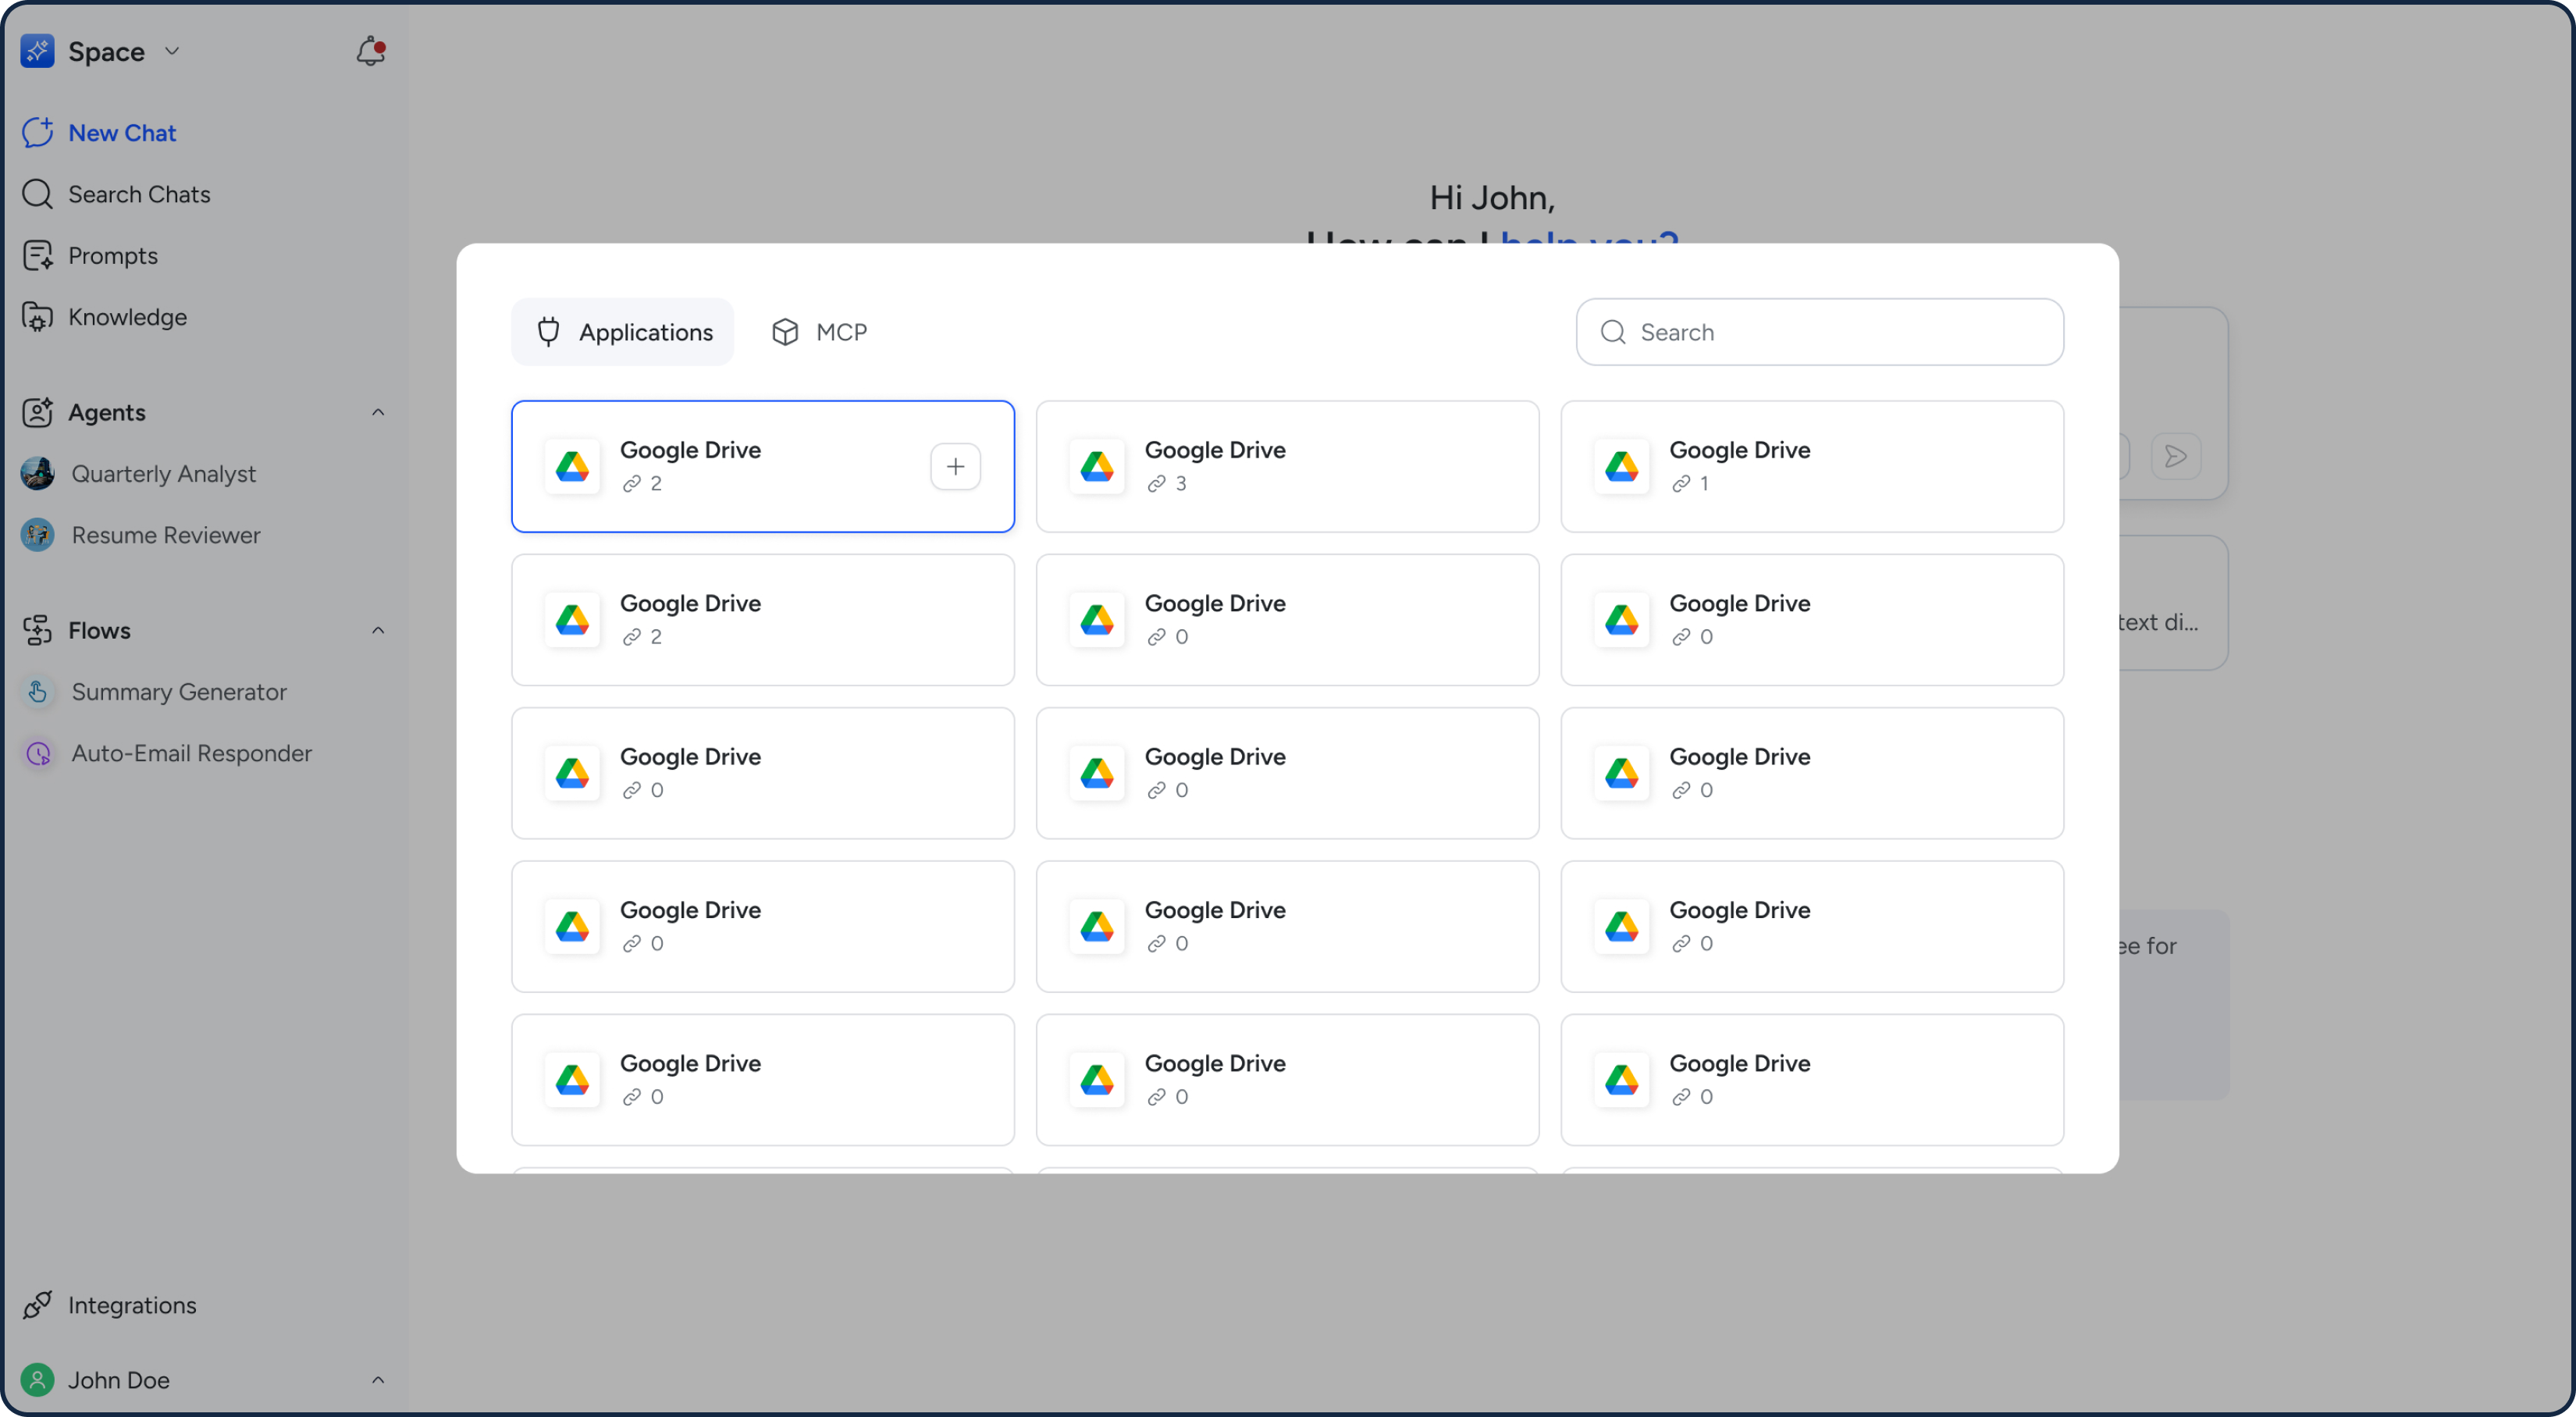This screenshot has height=1417, width=2576.
Task: Open the Space workspace dropdown chevron
Action: point(172,51)
